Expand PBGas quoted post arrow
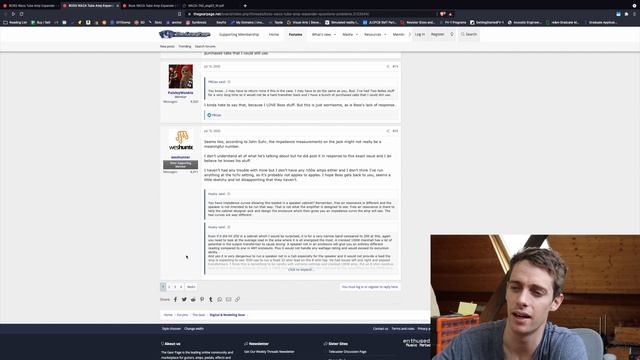Viewport: 640px width, 360px height. click(x=229, y=82)
